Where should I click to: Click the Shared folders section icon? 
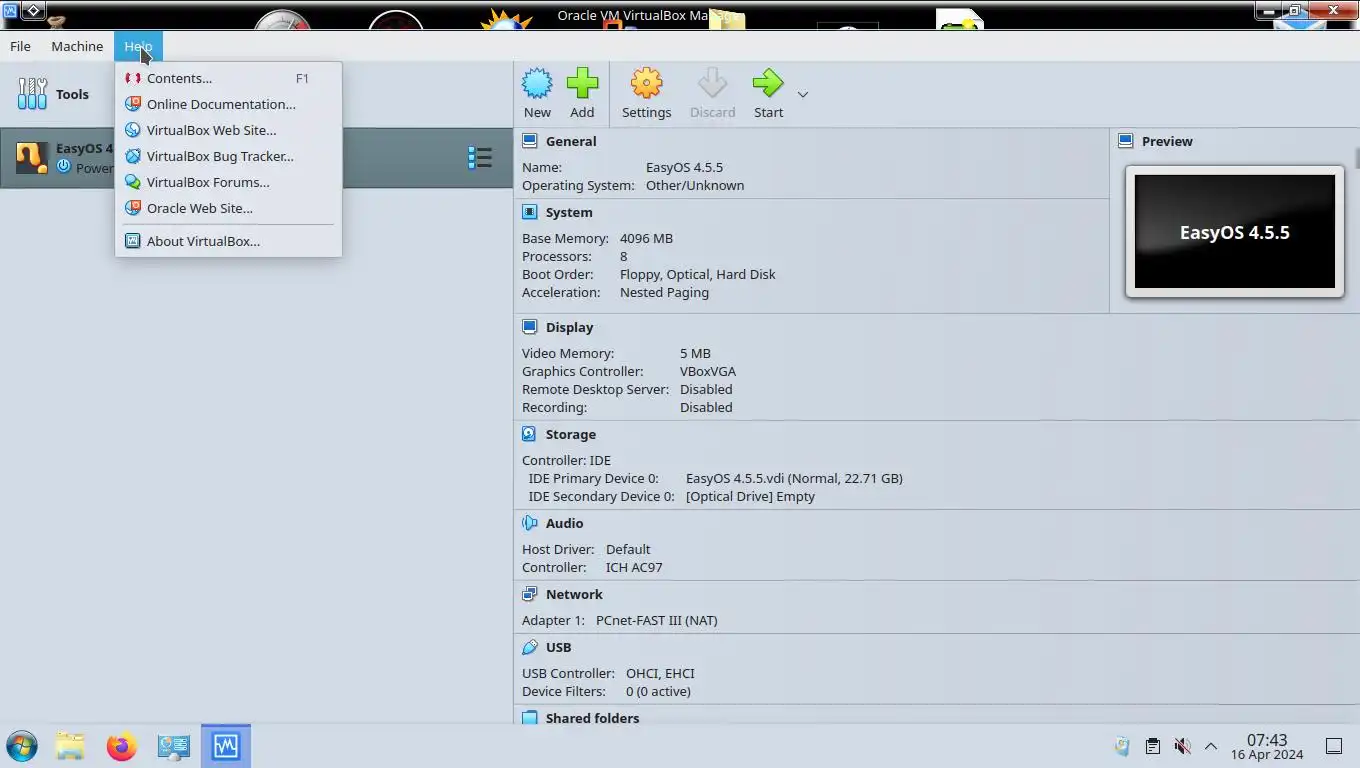coord(529,718)
